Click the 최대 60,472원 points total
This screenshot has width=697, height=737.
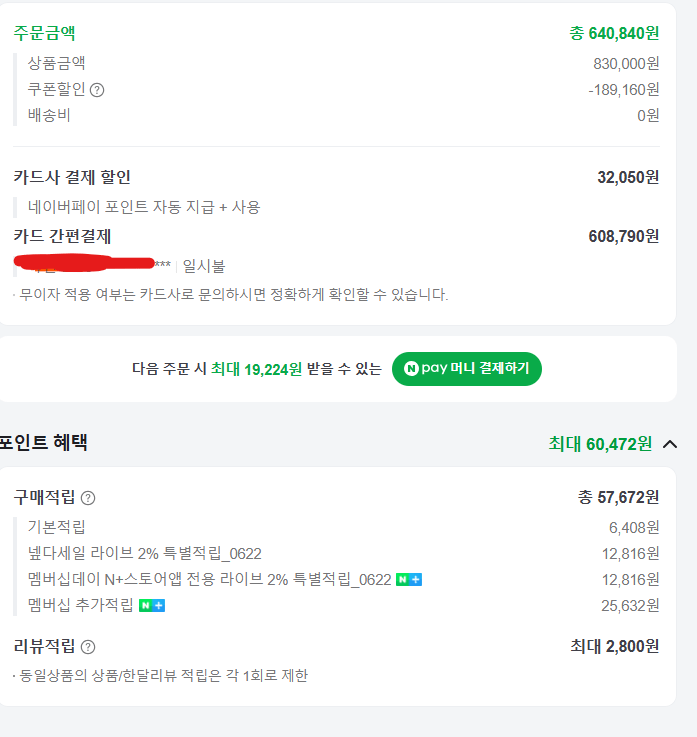tap(600, 444)
